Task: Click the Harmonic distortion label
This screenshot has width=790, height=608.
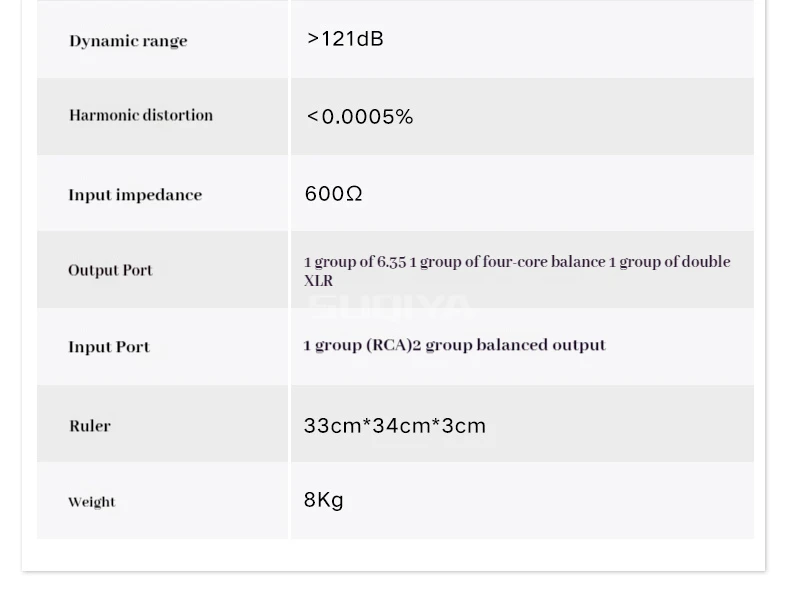Action: [x=141, y=115]
